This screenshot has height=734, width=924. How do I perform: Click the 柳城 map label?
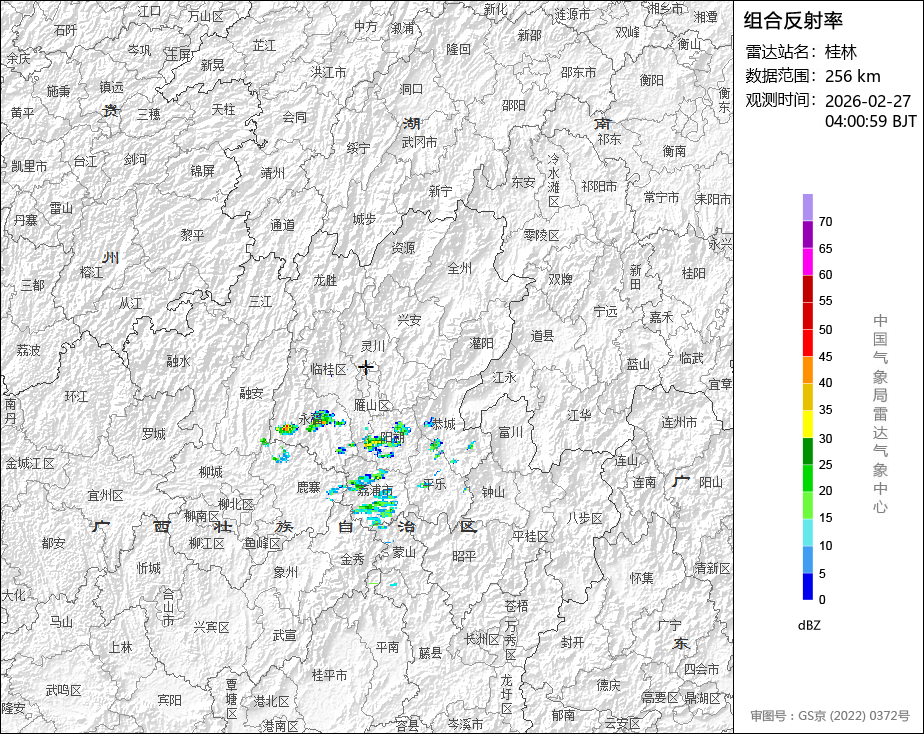[210, 472]
